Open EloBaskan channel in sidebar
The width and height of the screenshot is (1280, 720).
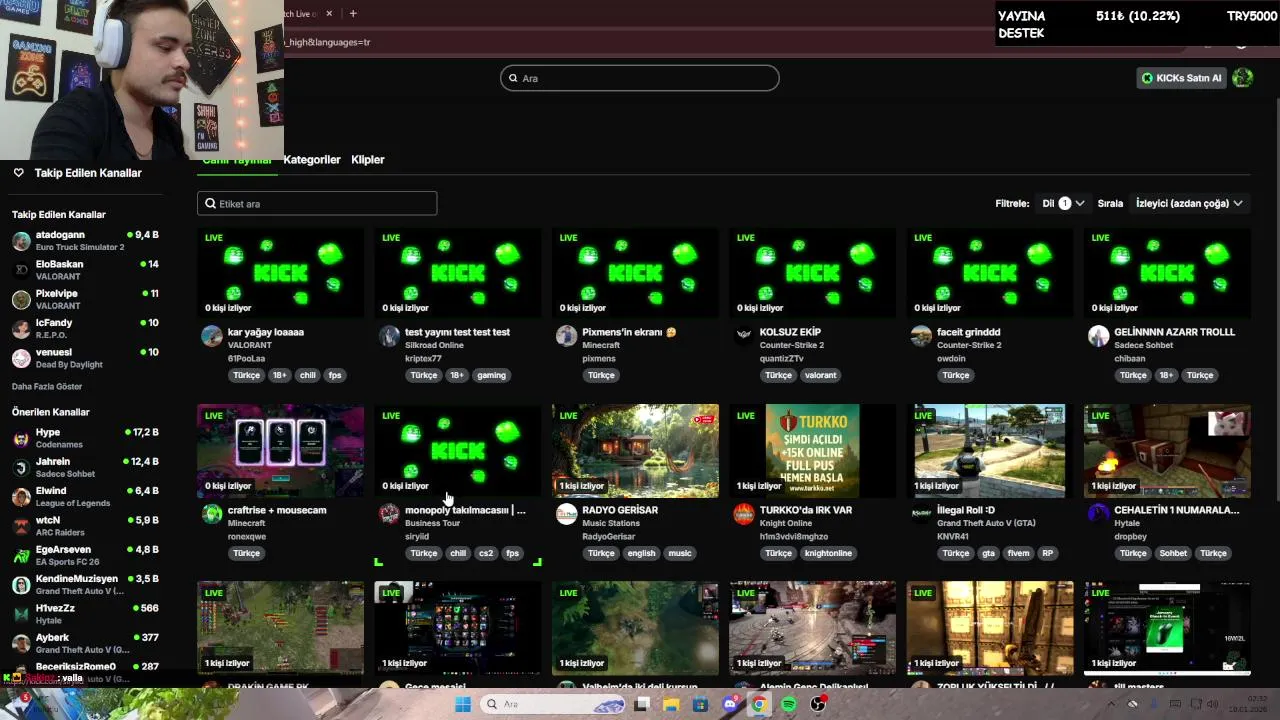(x=85, y=270)
